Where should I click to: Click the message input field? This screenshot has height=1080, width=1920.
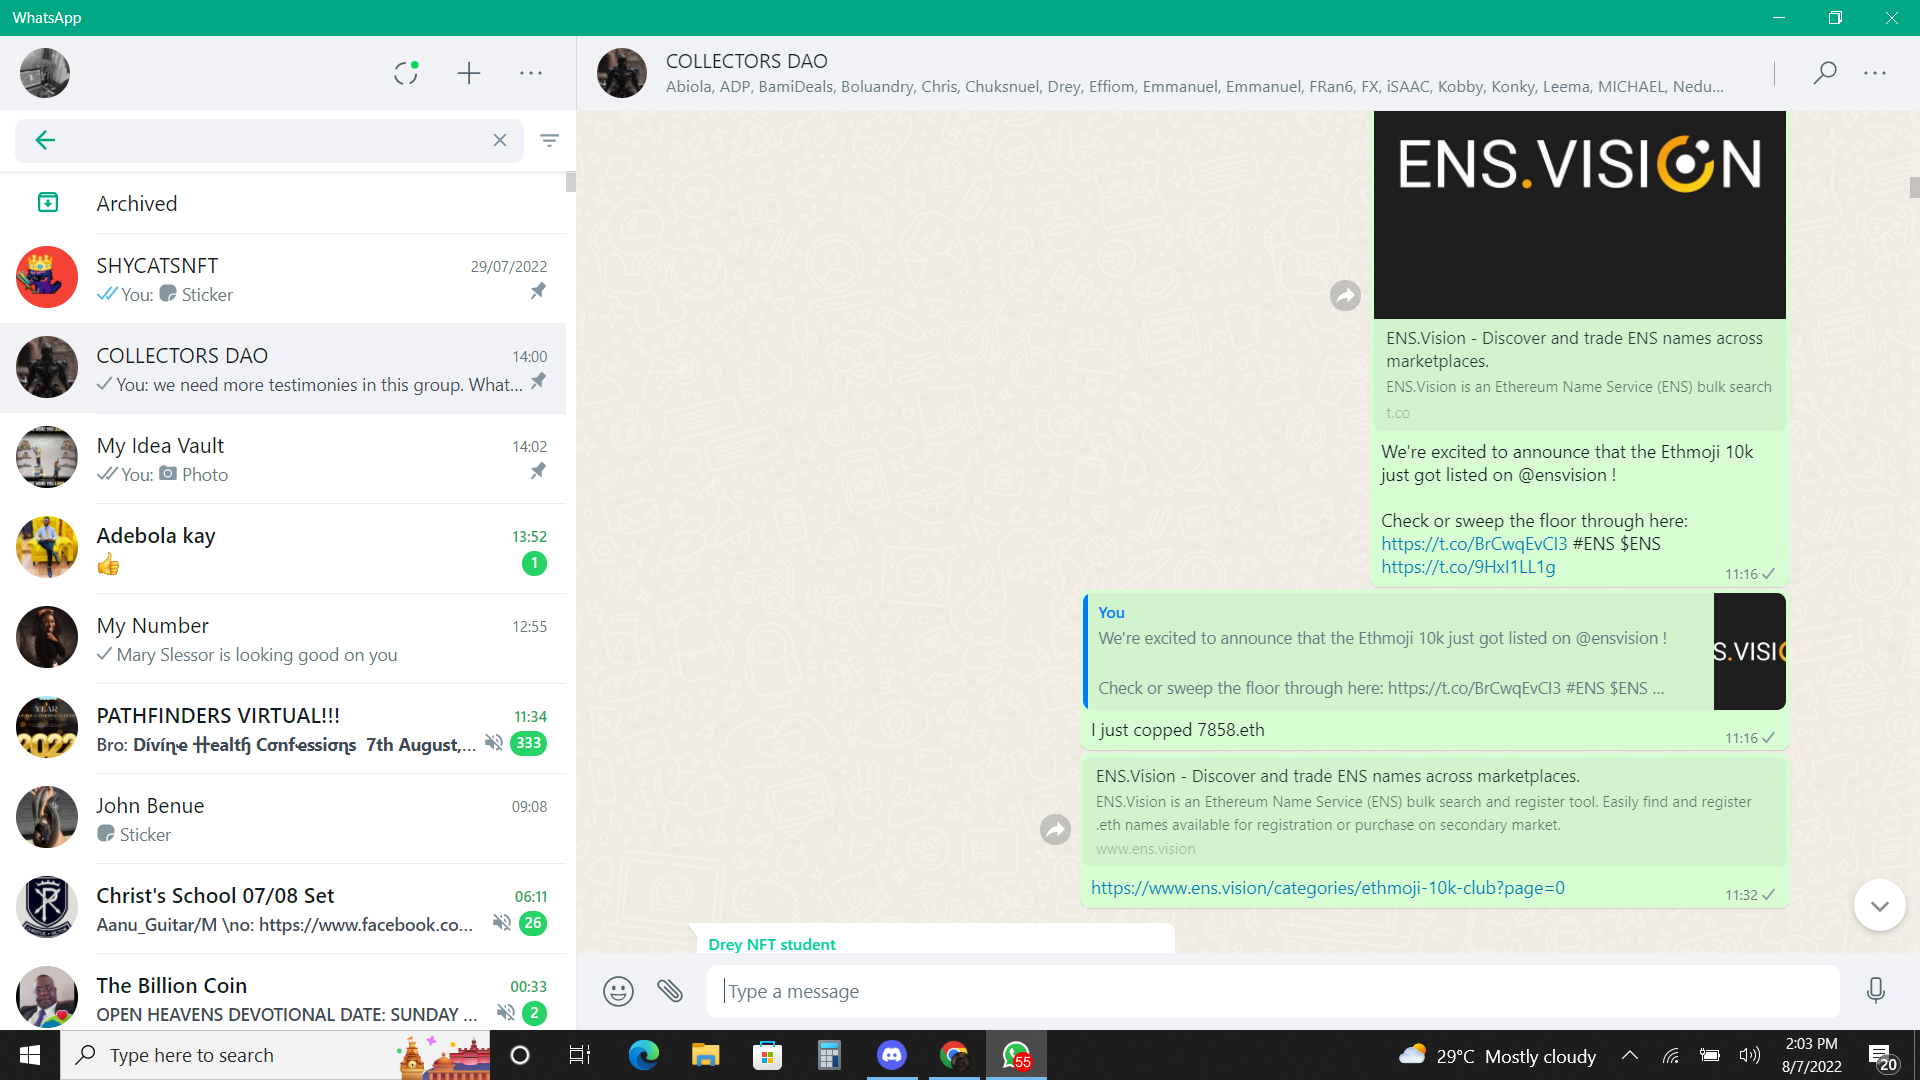pos(1272,991)
